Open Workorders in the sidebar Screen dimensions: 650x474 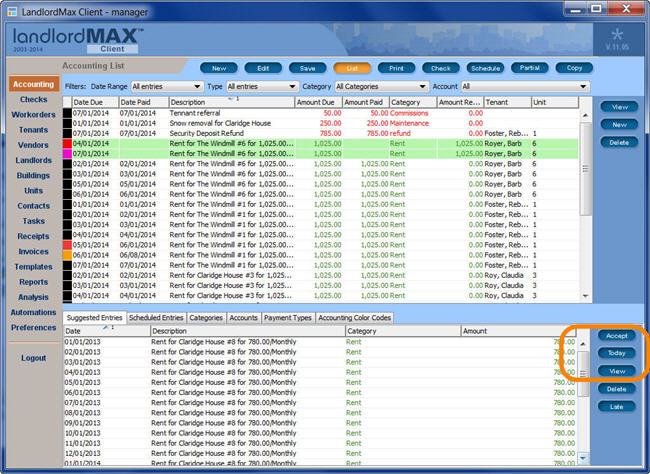pos(34,114)
